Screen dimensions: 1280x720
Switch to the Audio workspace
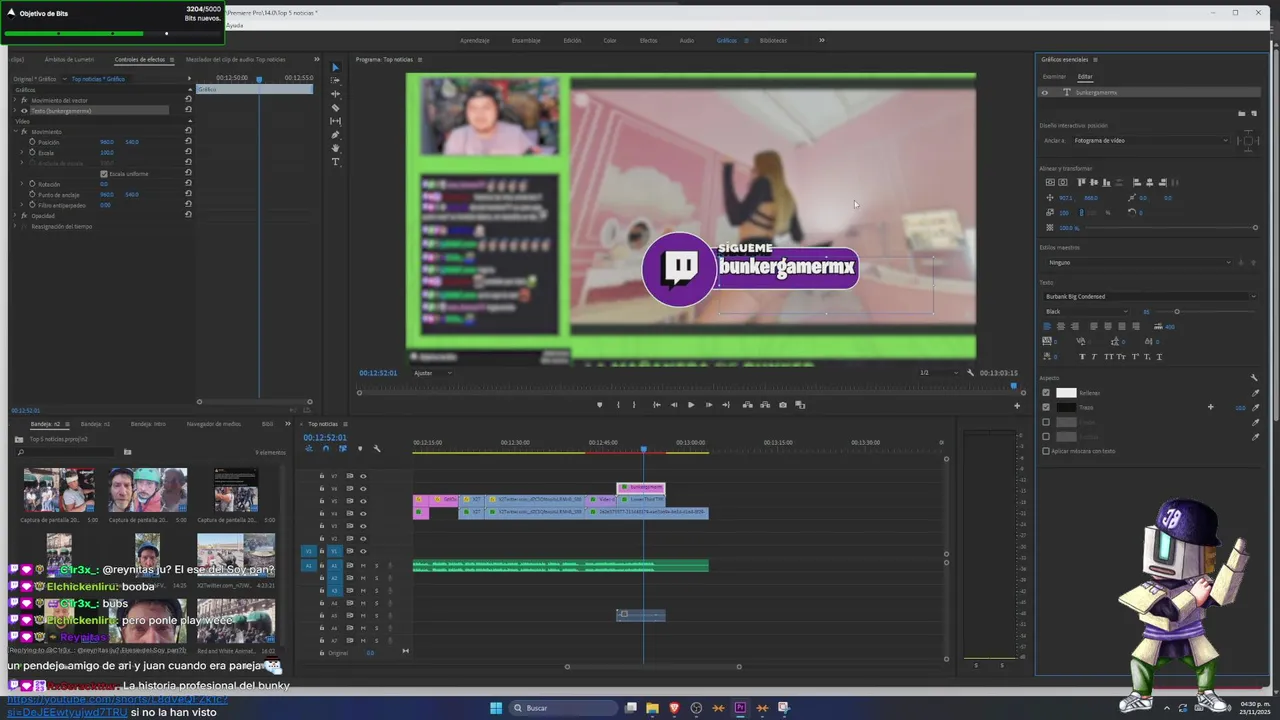click(x=687, y=40)
